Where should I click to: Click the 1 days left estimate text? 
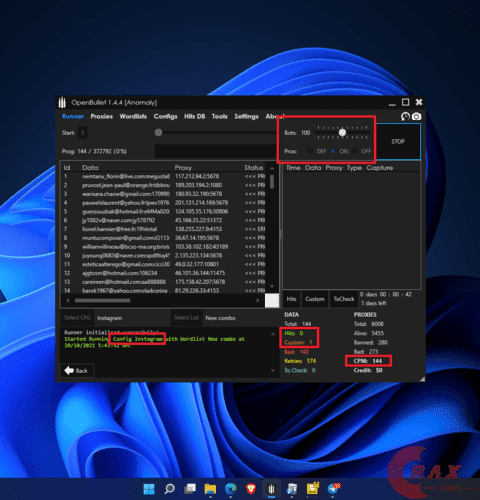pyautogui.click(x=374, y=303)
